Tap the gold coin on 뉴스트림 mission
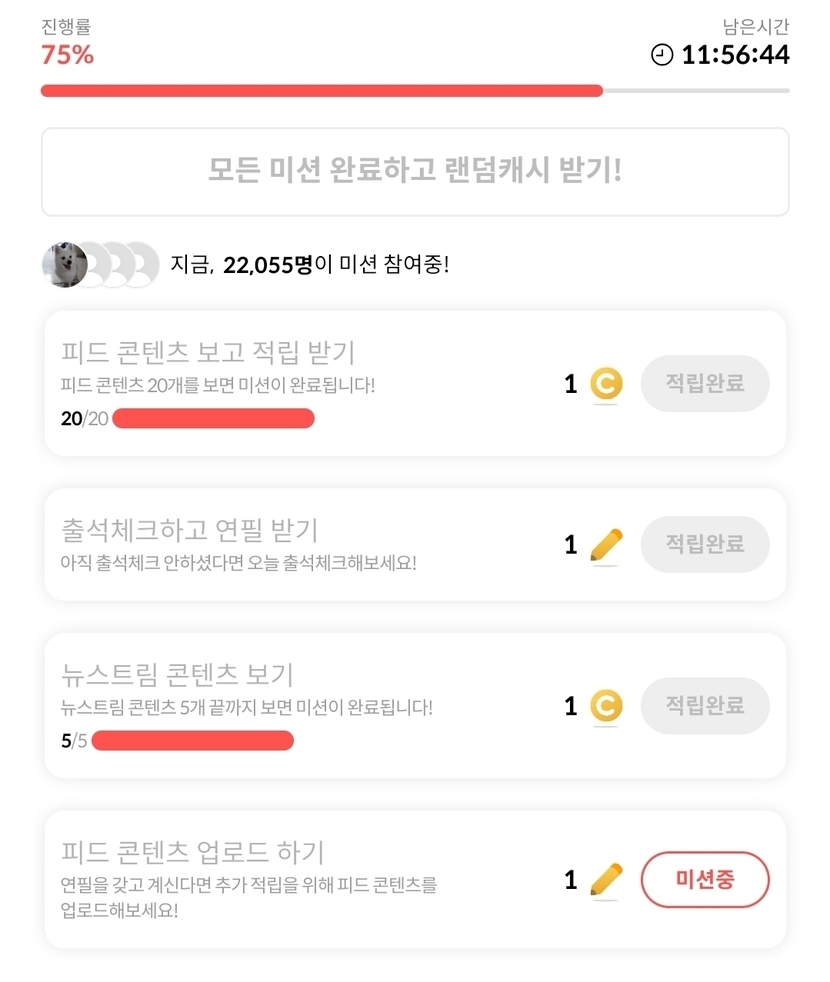Screen dimensions: 830x982 [x=605, y=706]
